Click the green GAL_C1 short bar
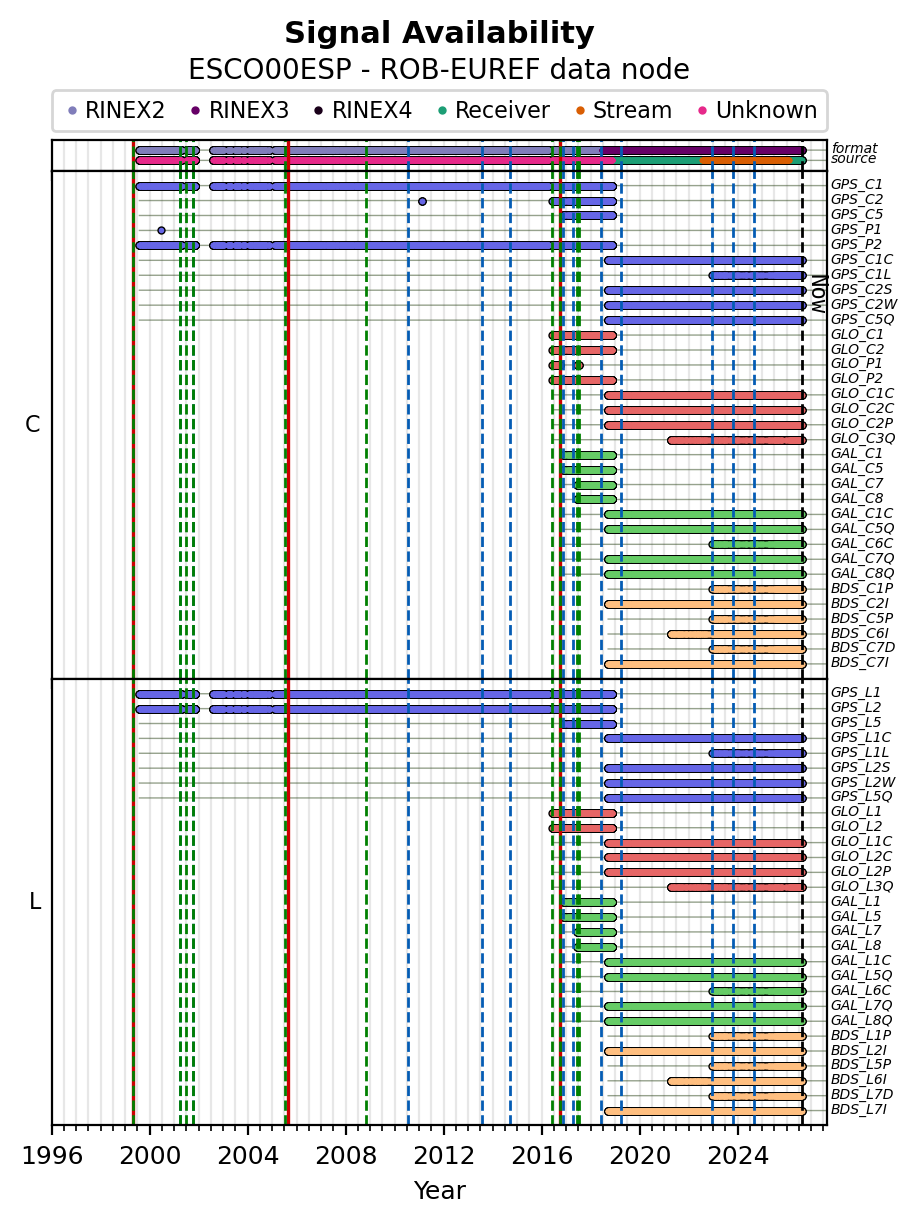 [x=588, y=454]
